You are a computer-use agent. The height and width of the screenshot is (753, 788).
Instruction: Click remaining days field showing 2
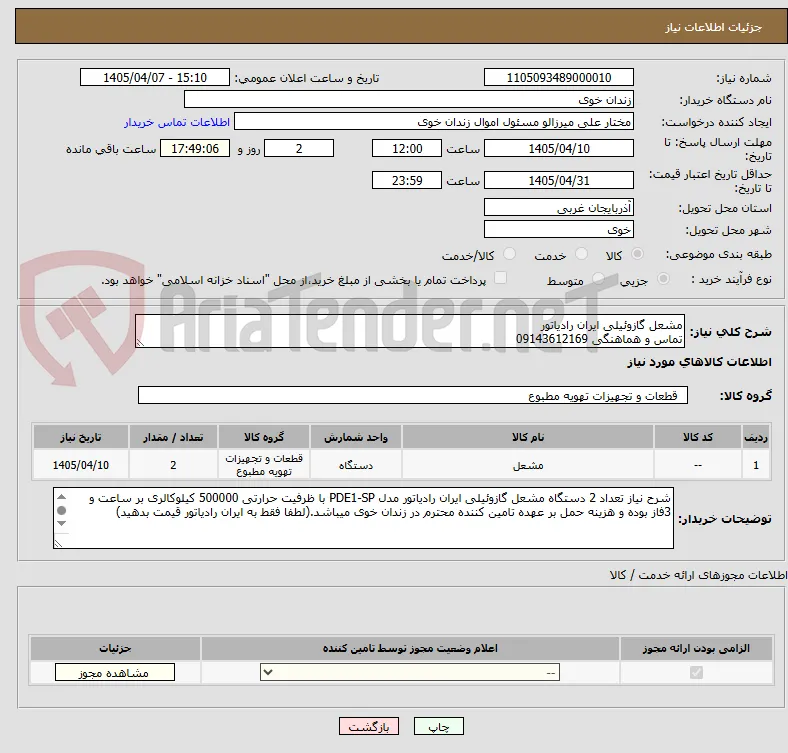(x=299, y=149)
